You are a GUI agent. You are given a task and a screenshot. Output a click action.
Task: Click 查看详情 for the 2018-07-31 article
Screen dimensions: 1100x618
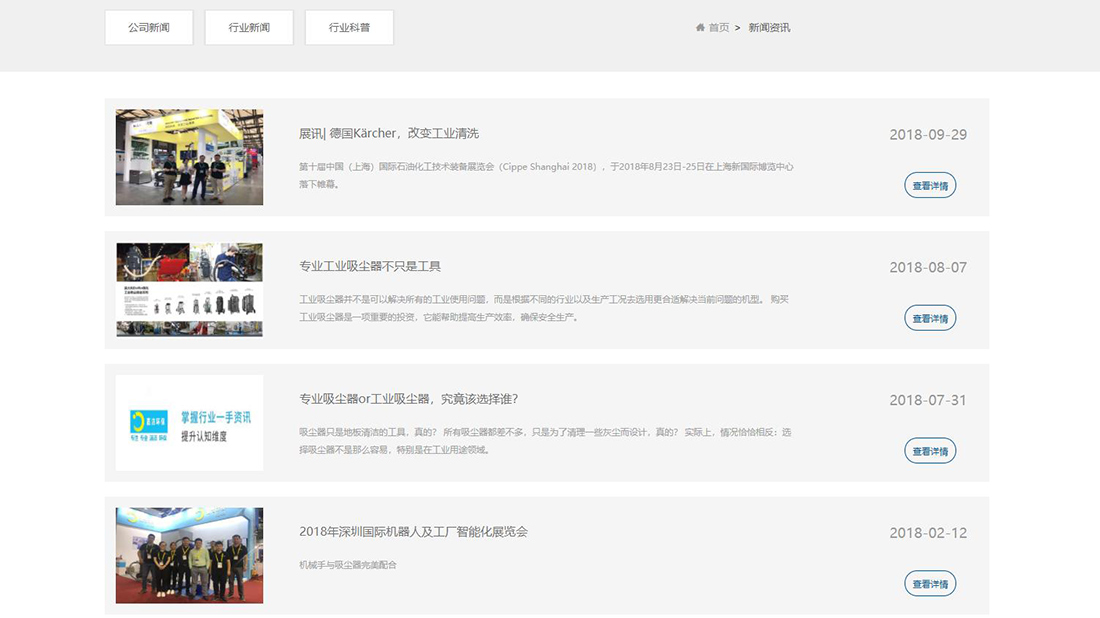click(930, 450)
